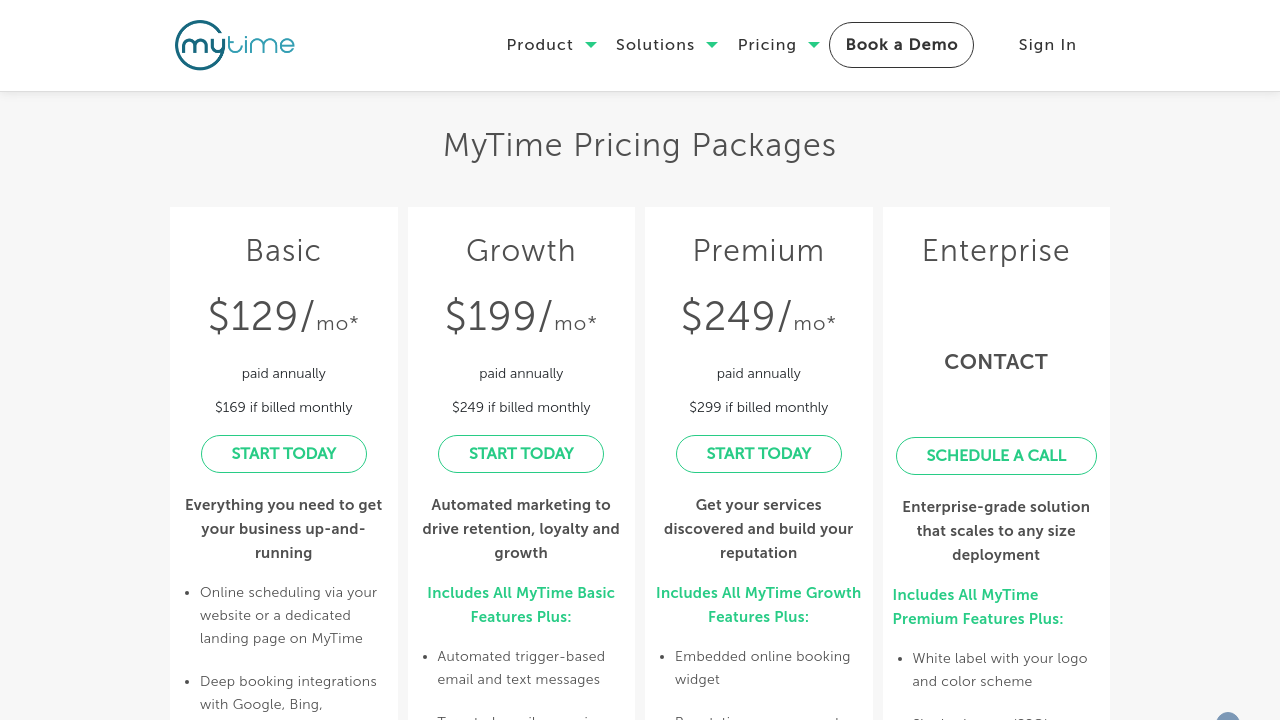Schedule a call for Enterprise
The width and height of the screenshot is (1280, 720).
[996, 456]
